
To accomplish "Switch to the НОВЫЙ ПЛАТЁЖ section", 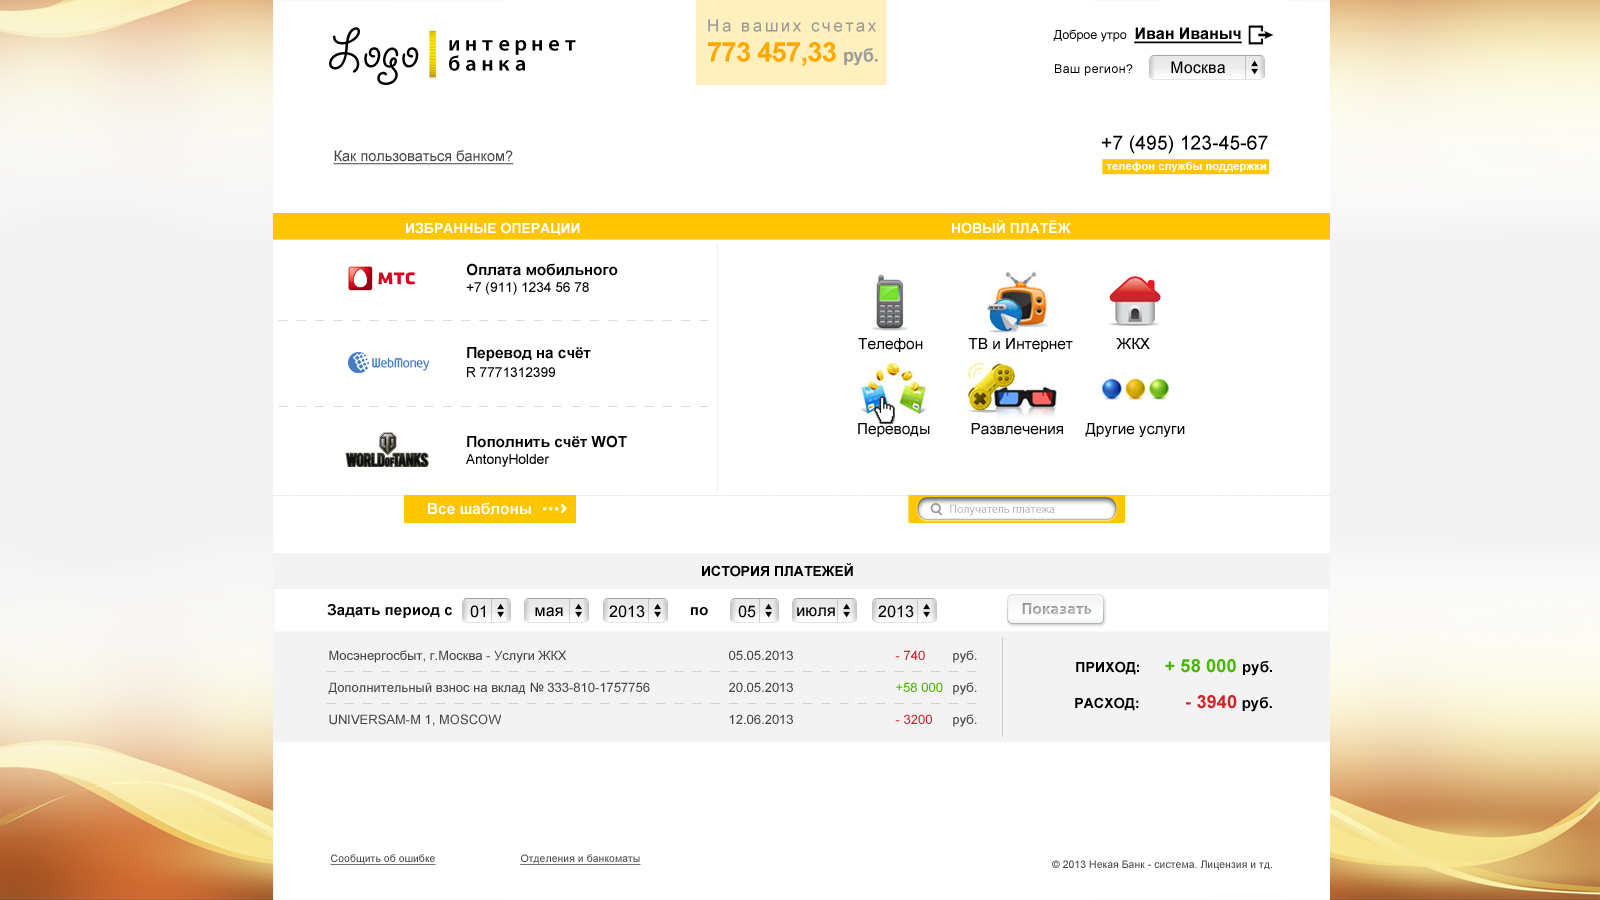I will tap(1010, 227).
